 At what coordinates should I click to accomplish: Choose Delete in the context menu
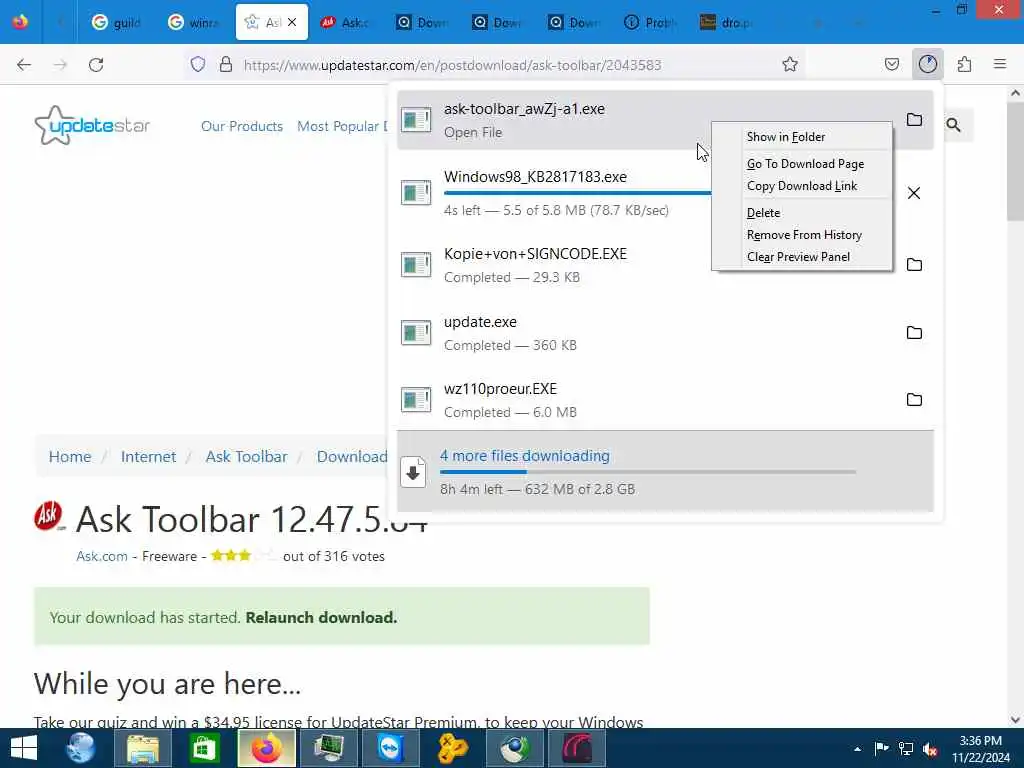click(763, 212)
